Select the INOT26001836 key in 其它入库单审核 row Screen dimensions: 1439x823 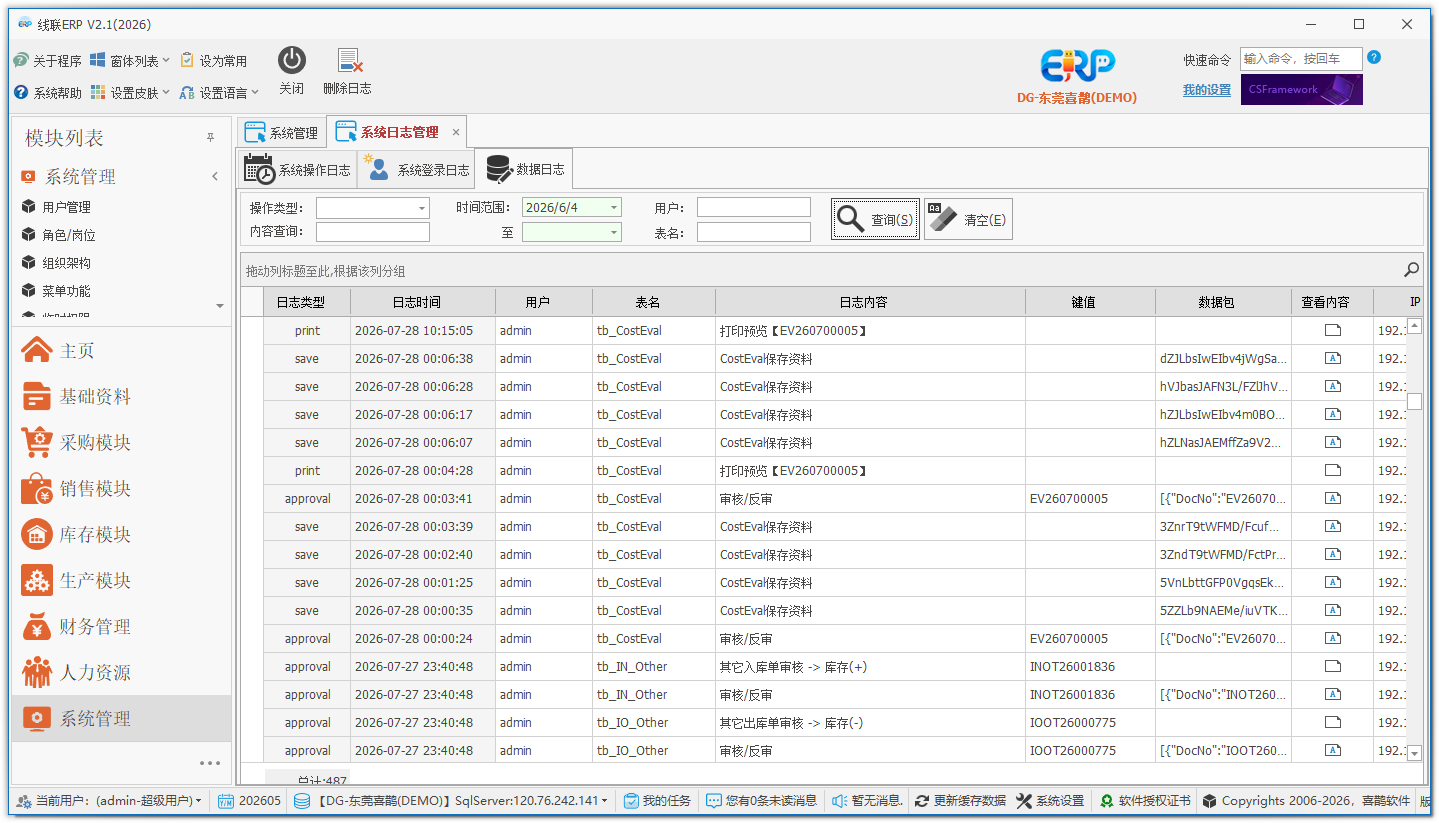pos(1090,667)
